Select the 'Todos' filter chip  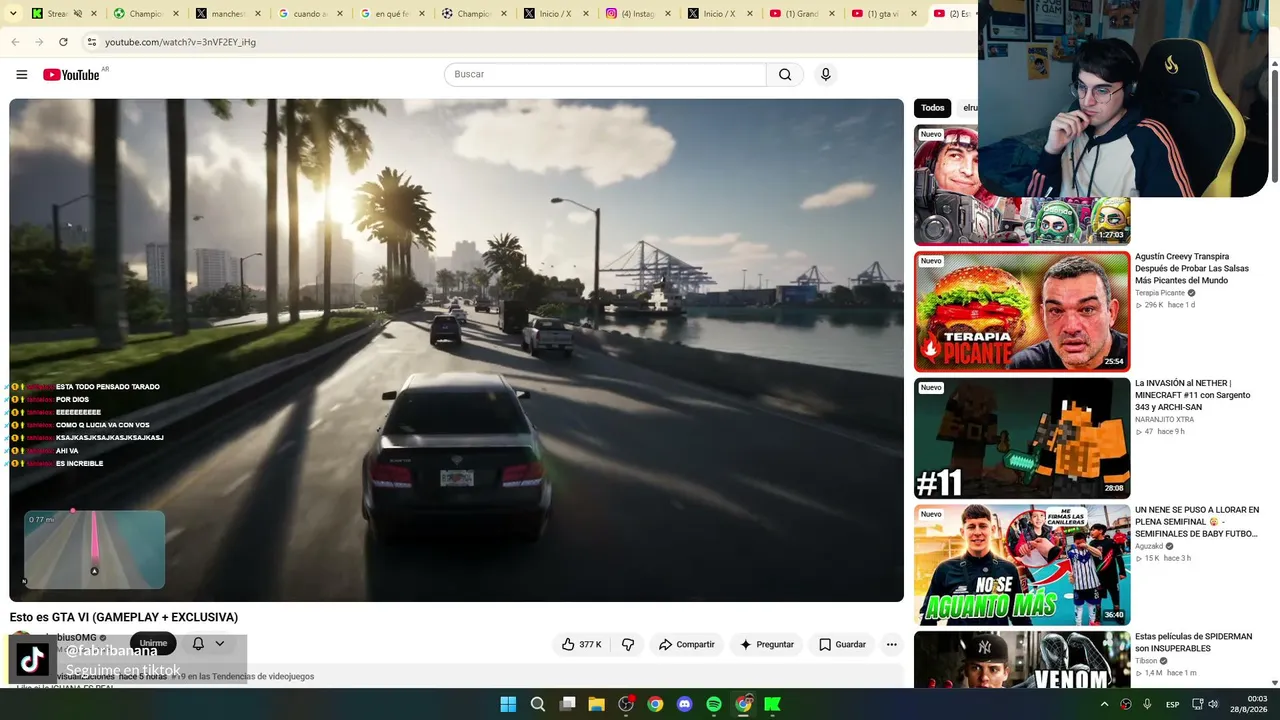tap(933, 108)
